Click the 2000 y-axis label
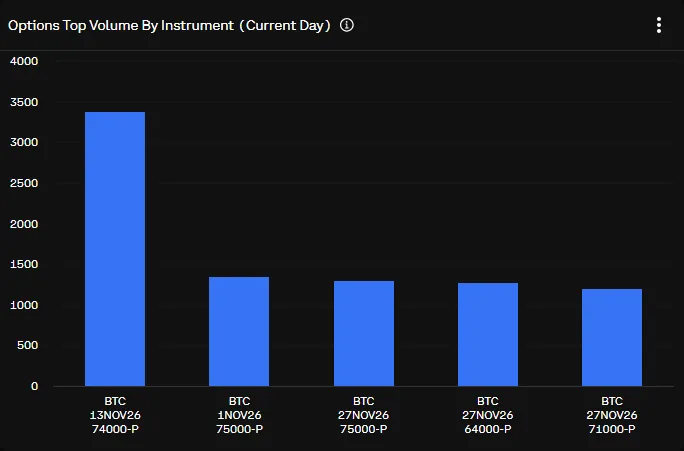This screenshot has height=451, width=684. click(x=24, y=224)
